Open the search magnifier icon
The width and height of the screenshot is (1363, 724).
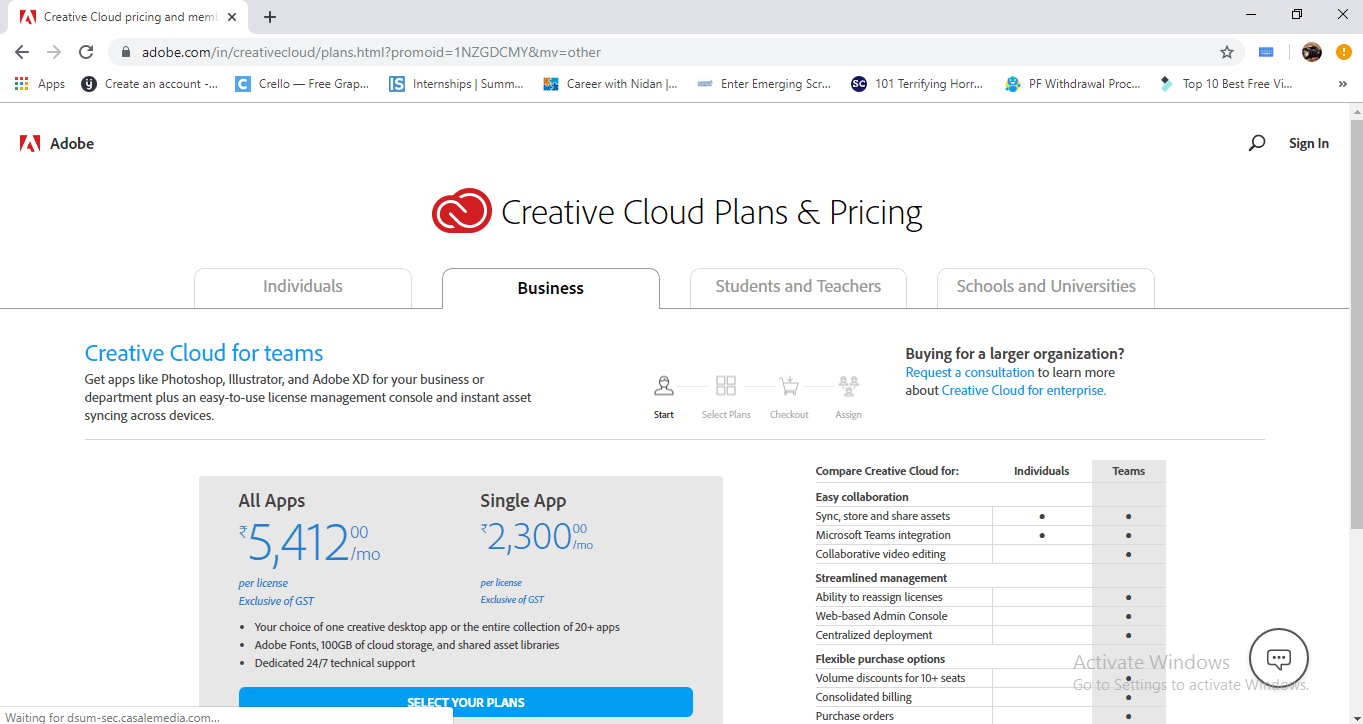click(x=1257, y=144)
